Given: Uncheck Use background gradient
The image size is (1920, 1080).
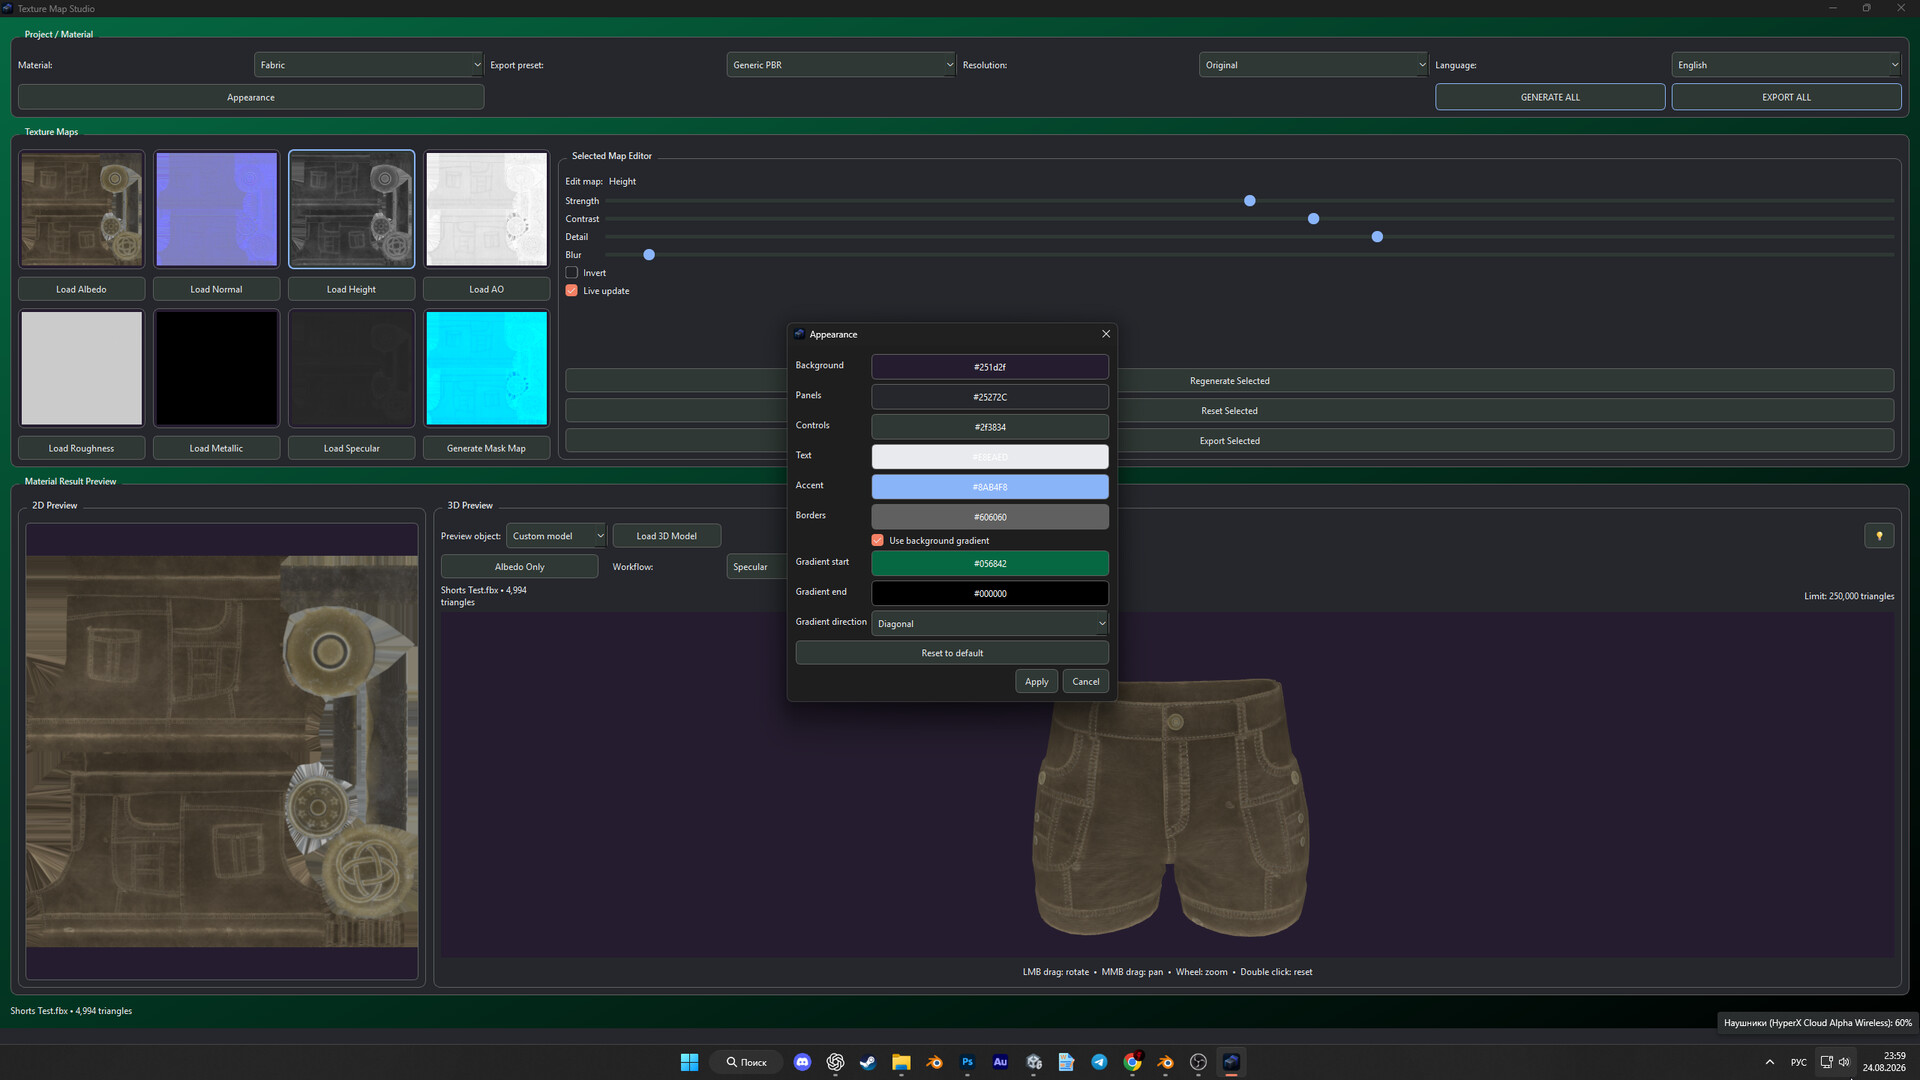Looking at the screenshot, I should [x=878, y=540].
